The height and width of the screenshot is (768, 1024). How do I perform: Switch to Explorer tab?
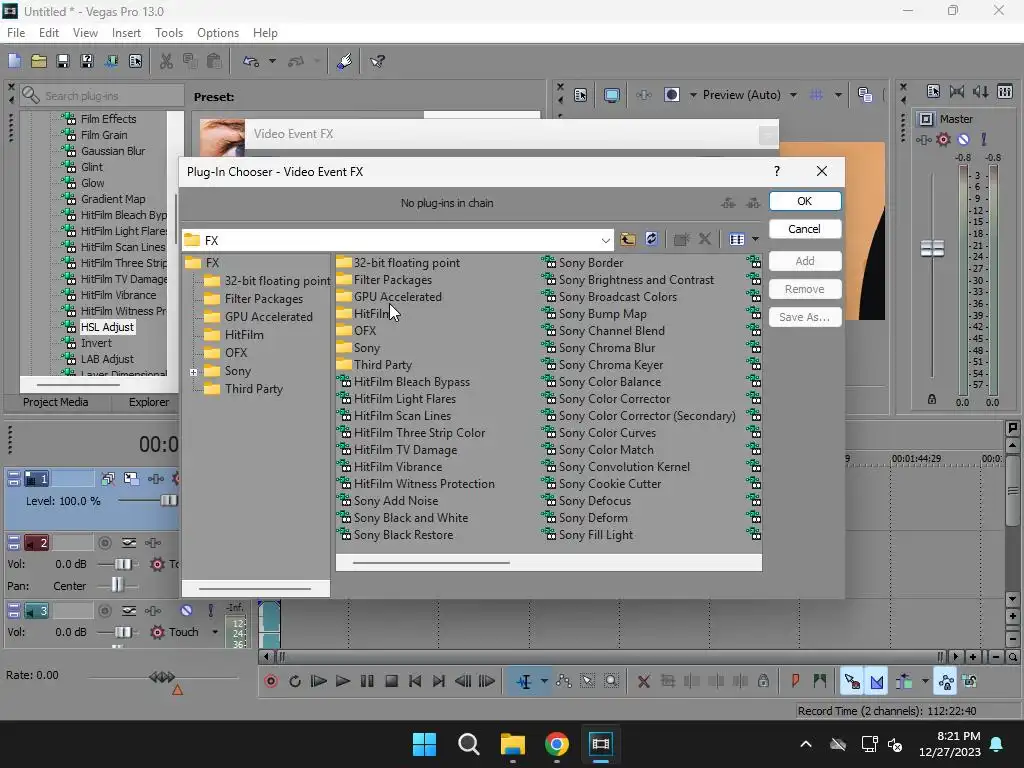pos(149,402)
